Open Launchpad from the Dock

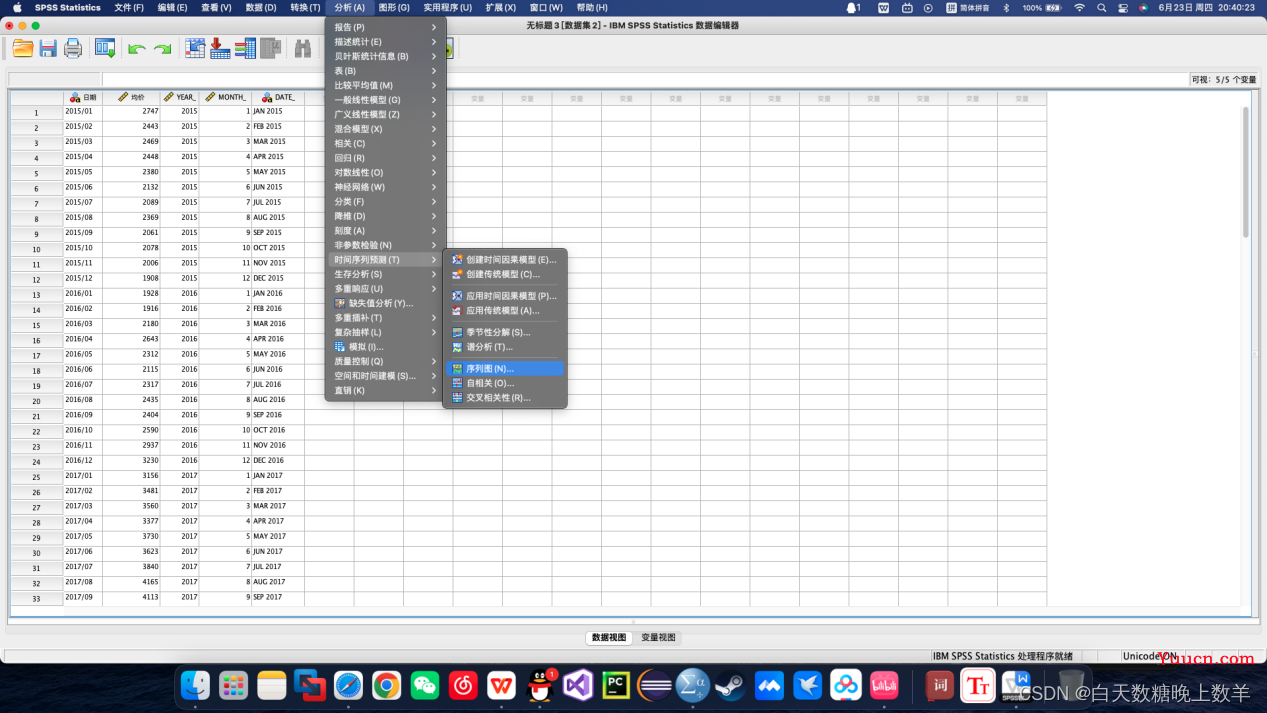pyautogui.click(x=234, y=685)
